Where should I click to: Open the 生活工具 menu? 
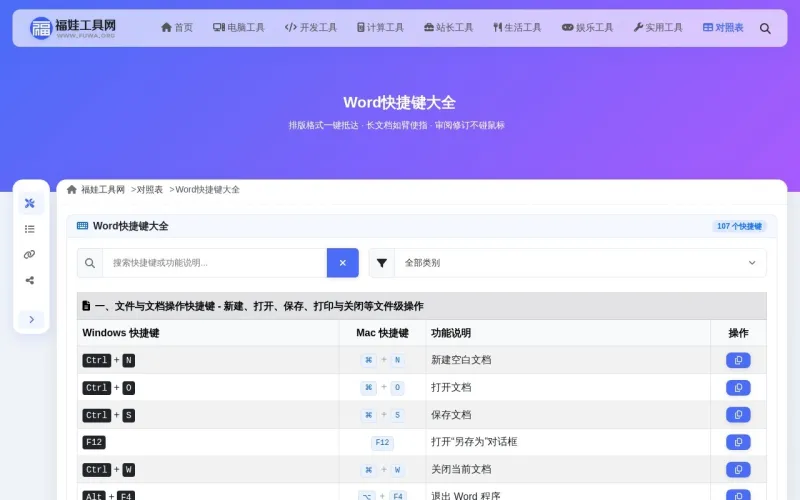click(517, 28)
